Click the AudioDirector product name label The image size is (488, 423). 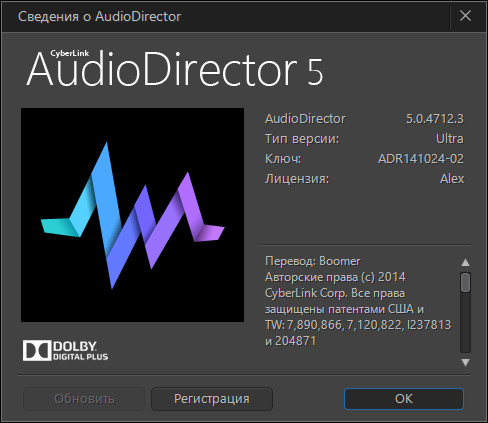pos(305,119)
